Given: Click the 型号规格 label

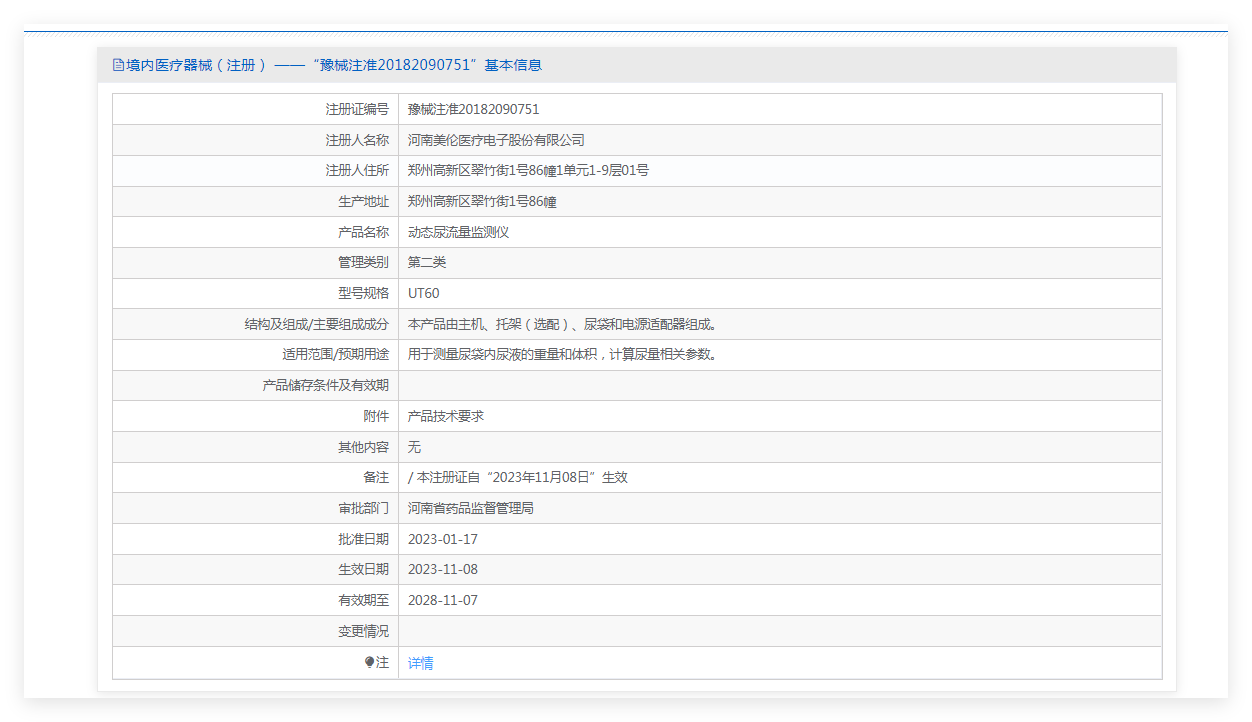Looking at the screenshot, I should click(363, 293).
